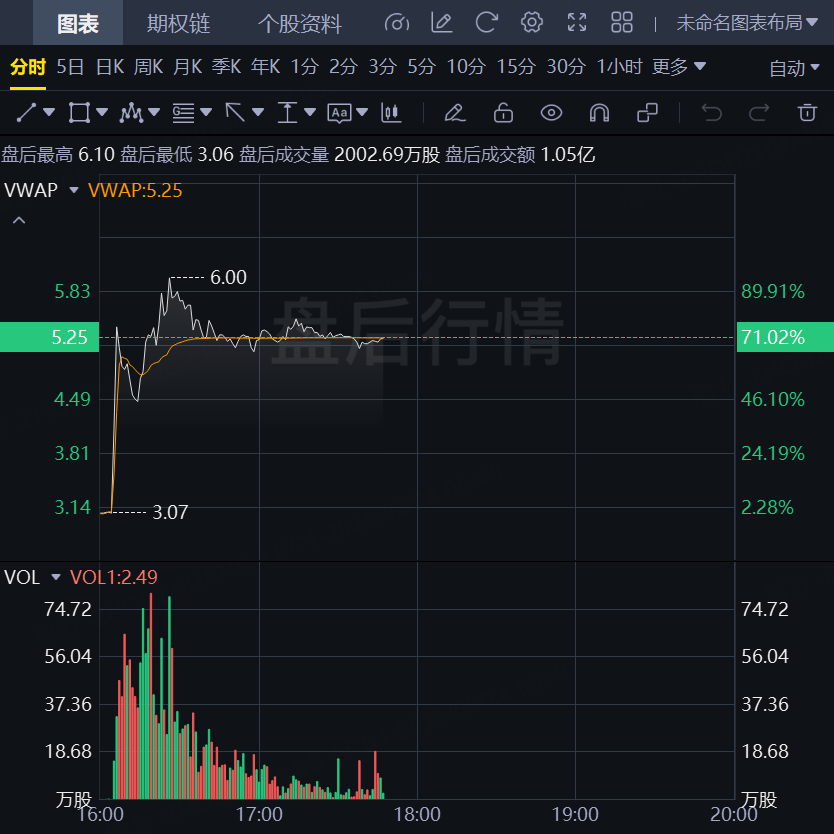Select the 1小时 timeframe
Image resolution: width=834 pixels, height=834 pixels.
620,67
